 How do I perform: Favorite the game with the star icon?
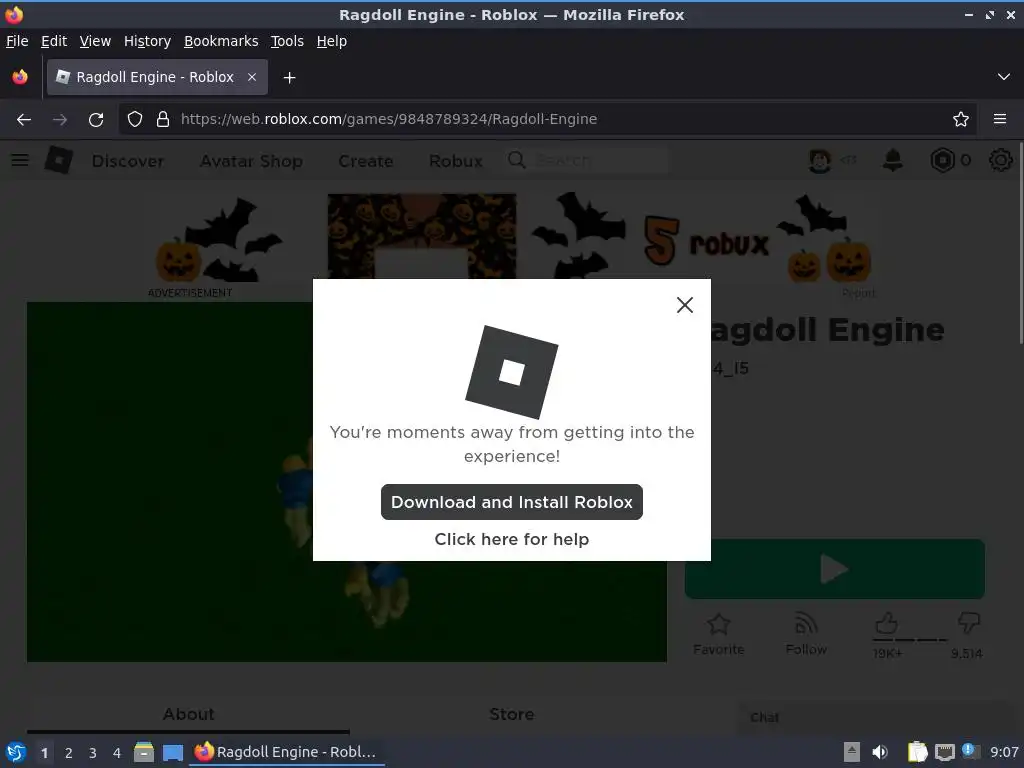coord(718,625)
